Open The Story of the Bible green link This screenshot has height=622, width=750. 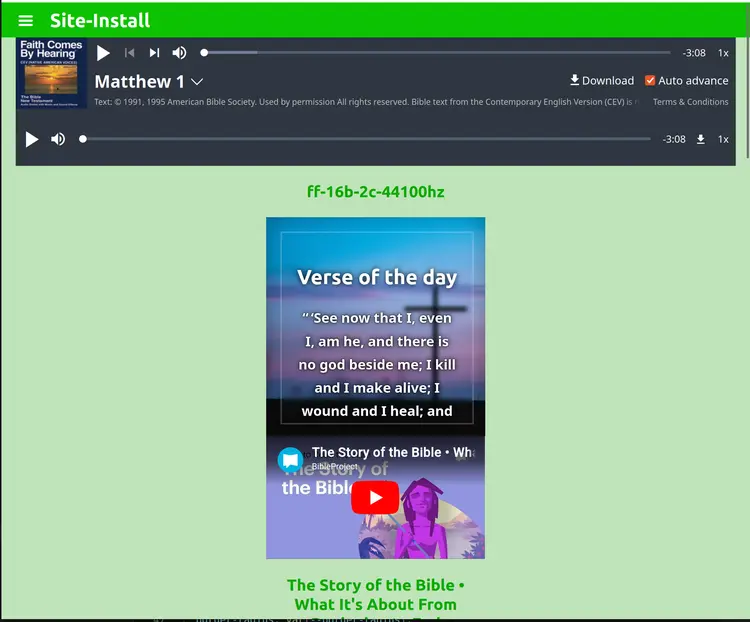click(375, 595)
